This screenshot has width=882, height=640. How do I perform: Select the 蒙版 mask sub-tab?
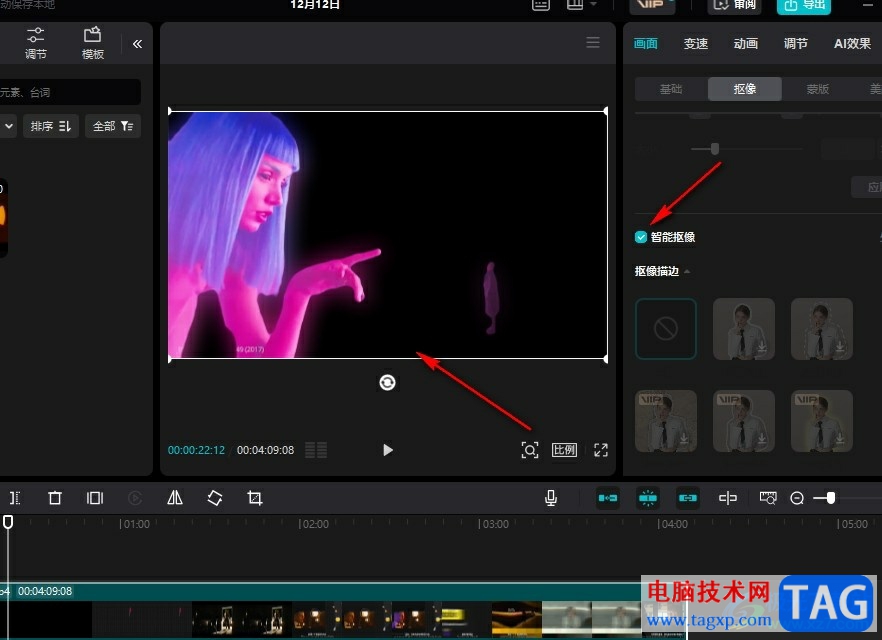pos(818,89)
